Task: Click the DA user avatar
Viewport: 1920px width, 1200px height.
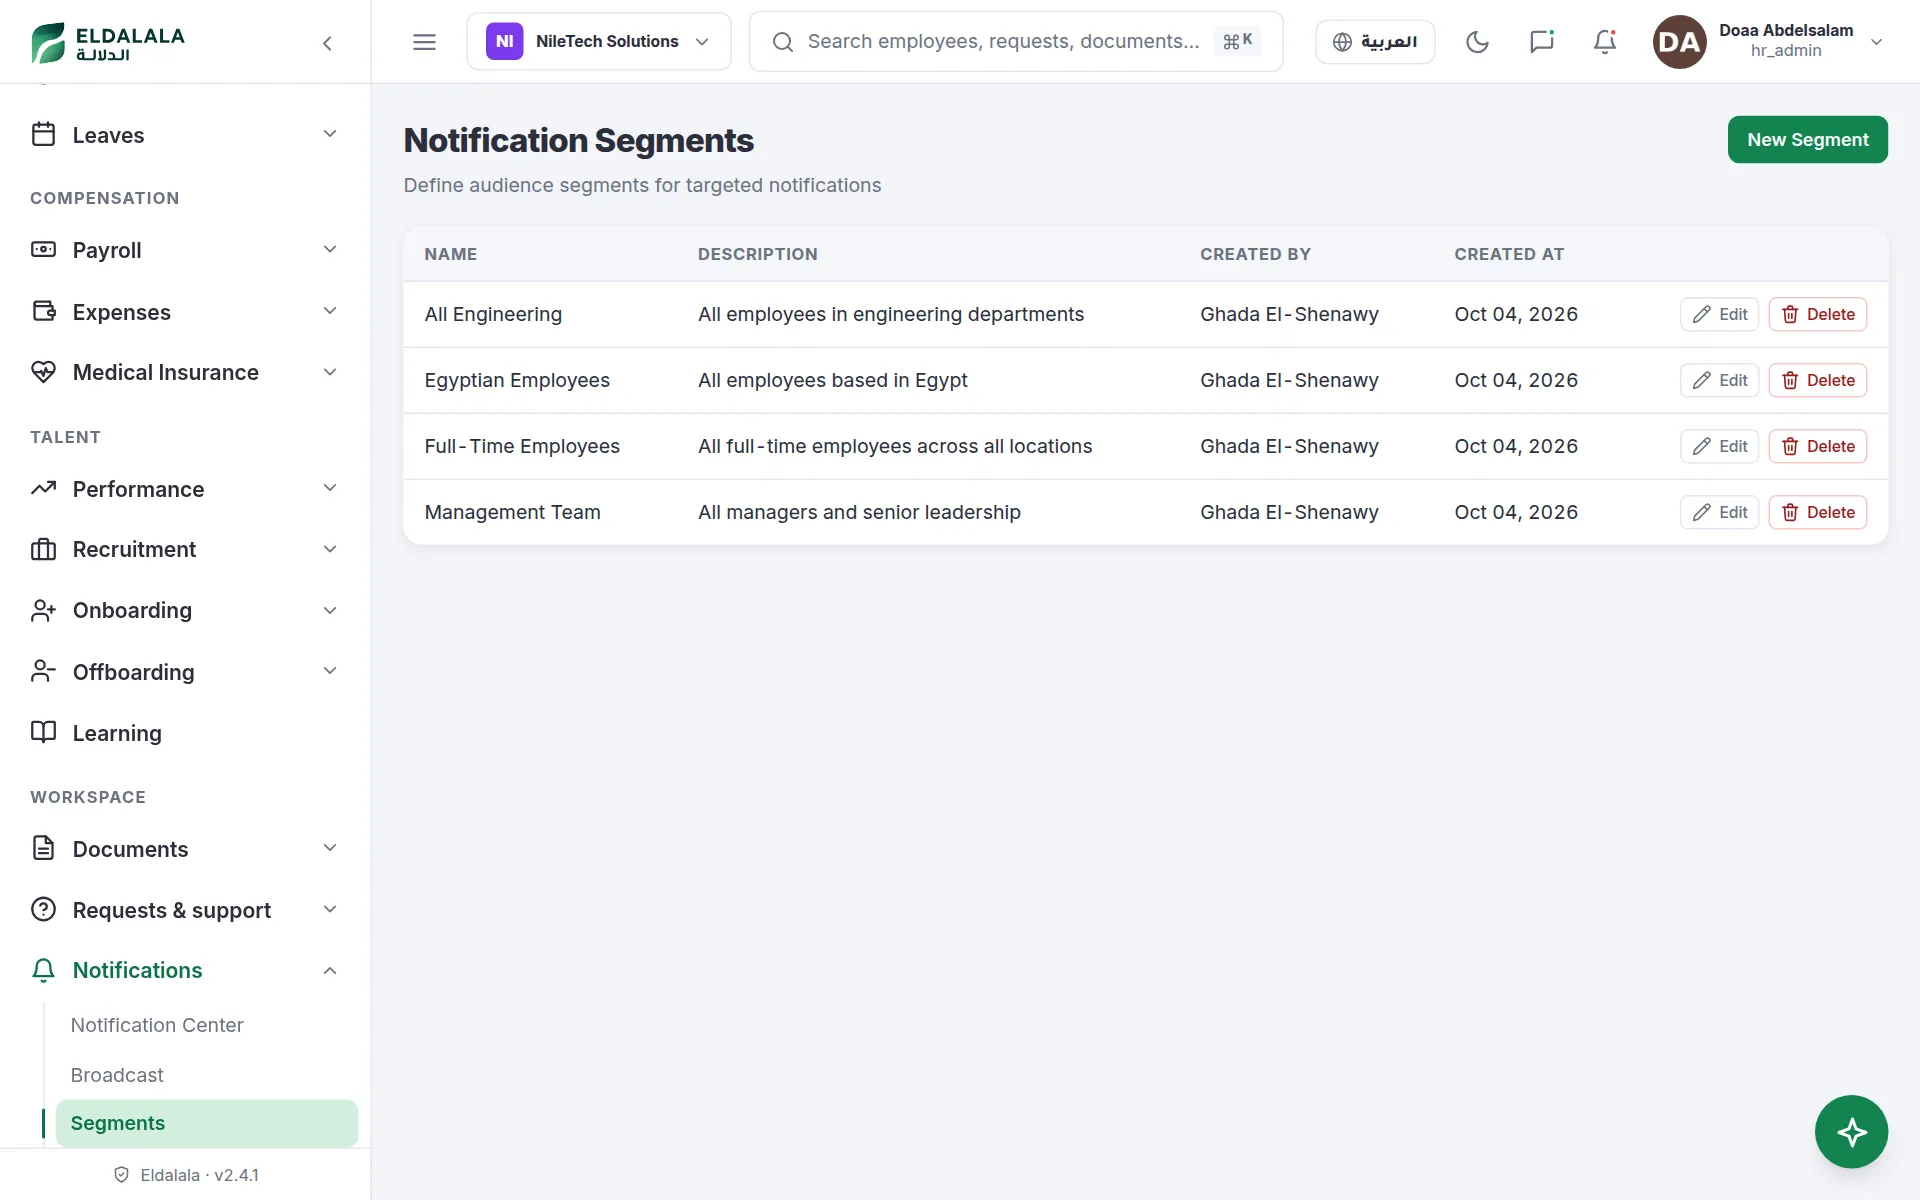Action: (x=1679, y=42)
